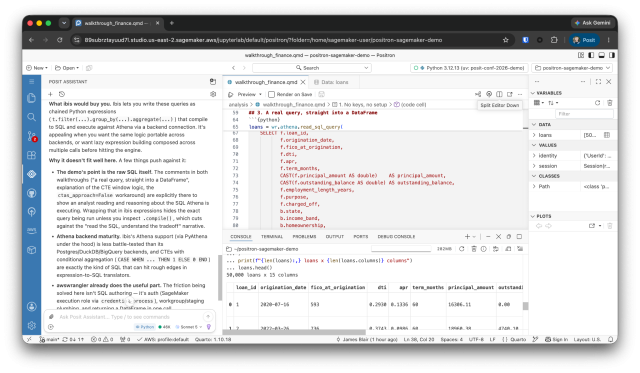The width and height of the screenshot is (640, 373).
Task: Bookmark this page with star icon
Action: [x=506, y=40]
